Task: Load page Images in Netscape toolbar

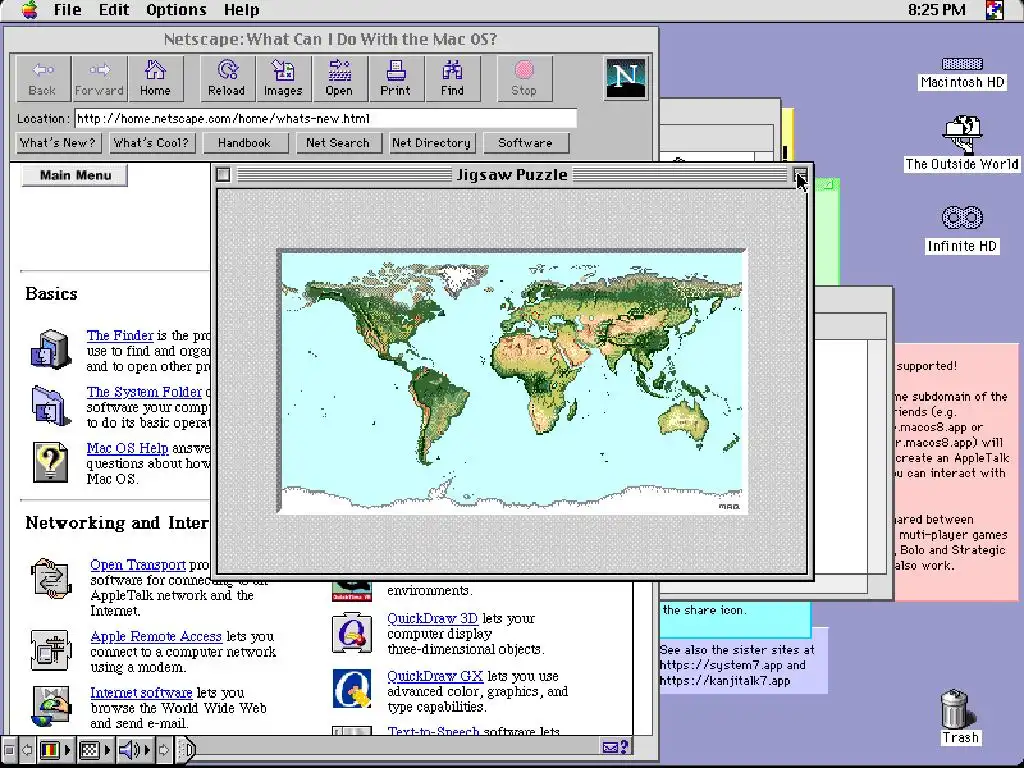Action: pos(283,78)
